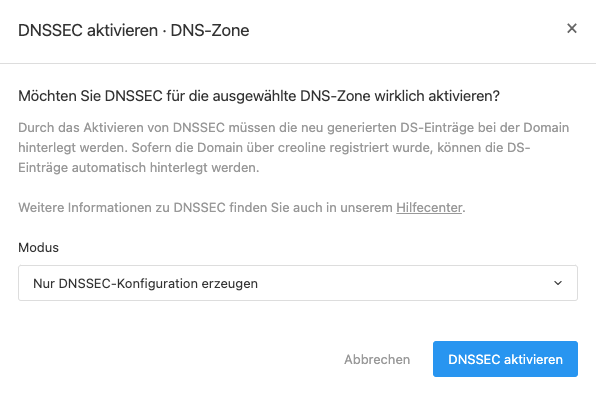Confirm with the DNSSEC aktivieren button
This screenshot has height=393, width=596.
[505, 359]
